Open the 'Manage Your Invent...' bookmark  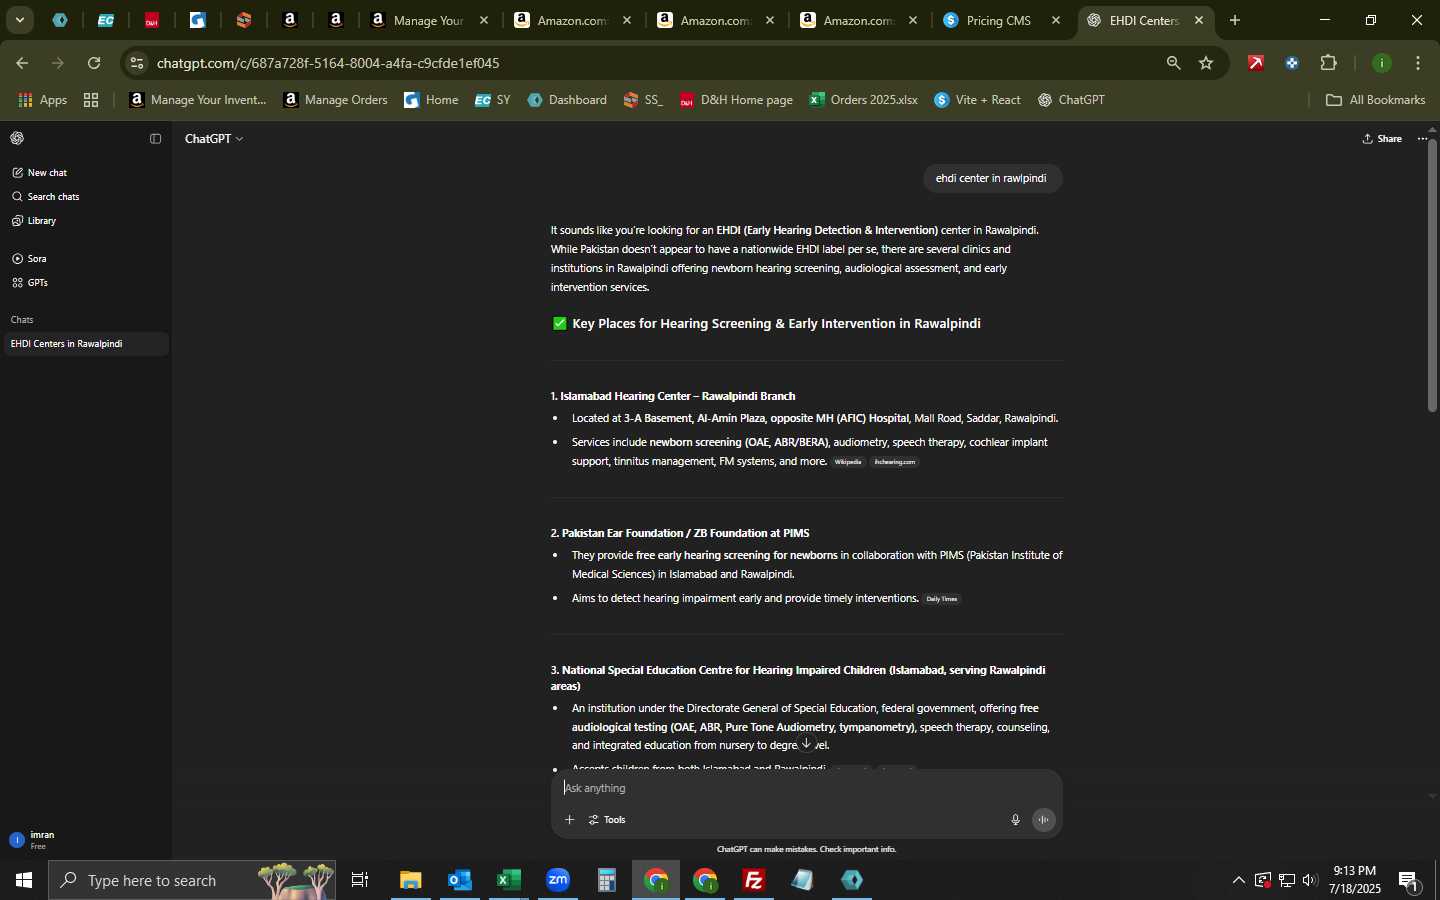tap(199, 100)
